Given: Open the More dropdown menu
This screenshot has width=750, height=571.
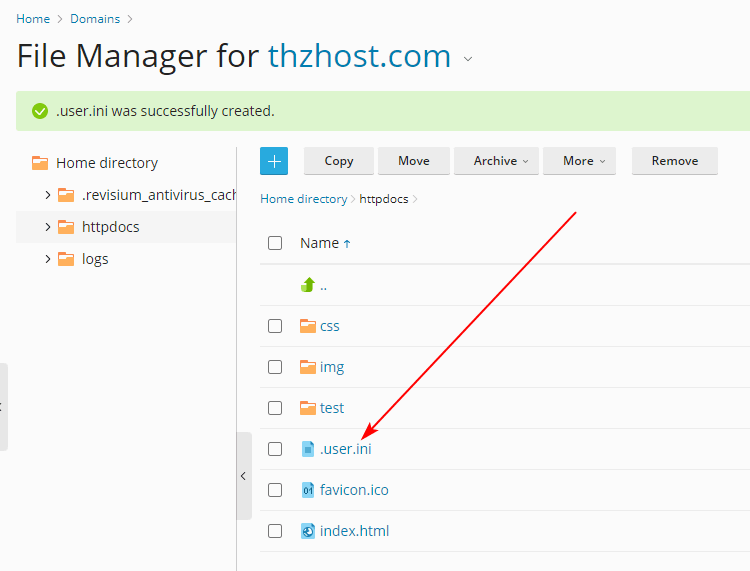Looking at the screenshot, I should pos(579,161).
